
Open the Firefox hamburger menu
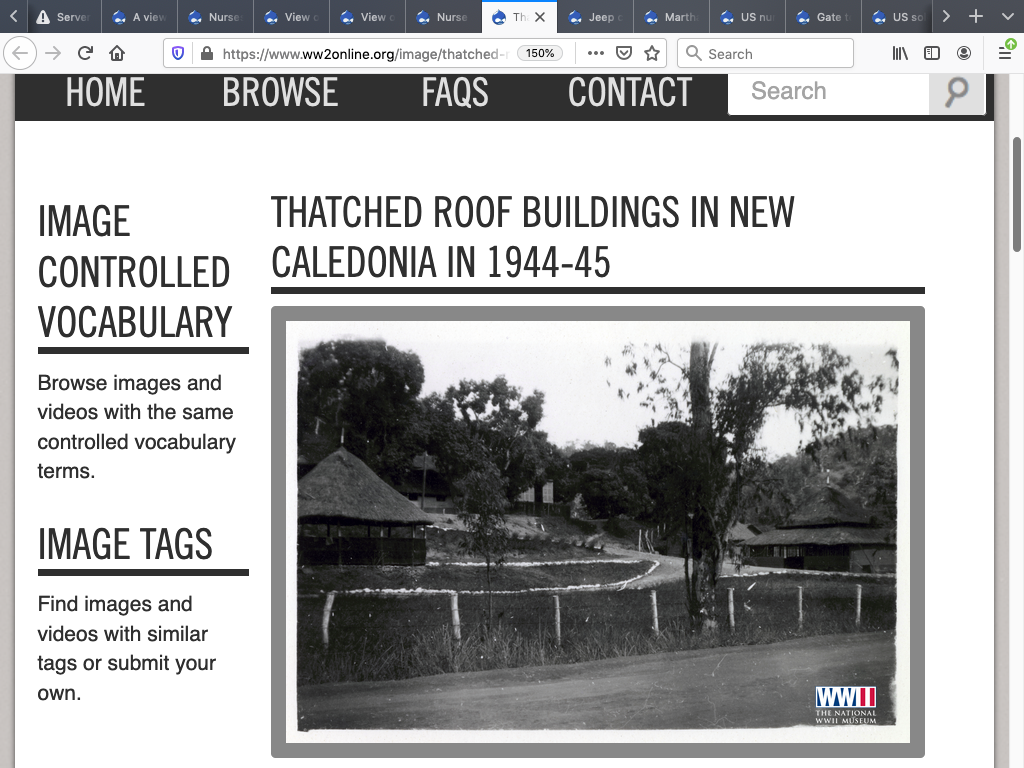(1005, 53)
